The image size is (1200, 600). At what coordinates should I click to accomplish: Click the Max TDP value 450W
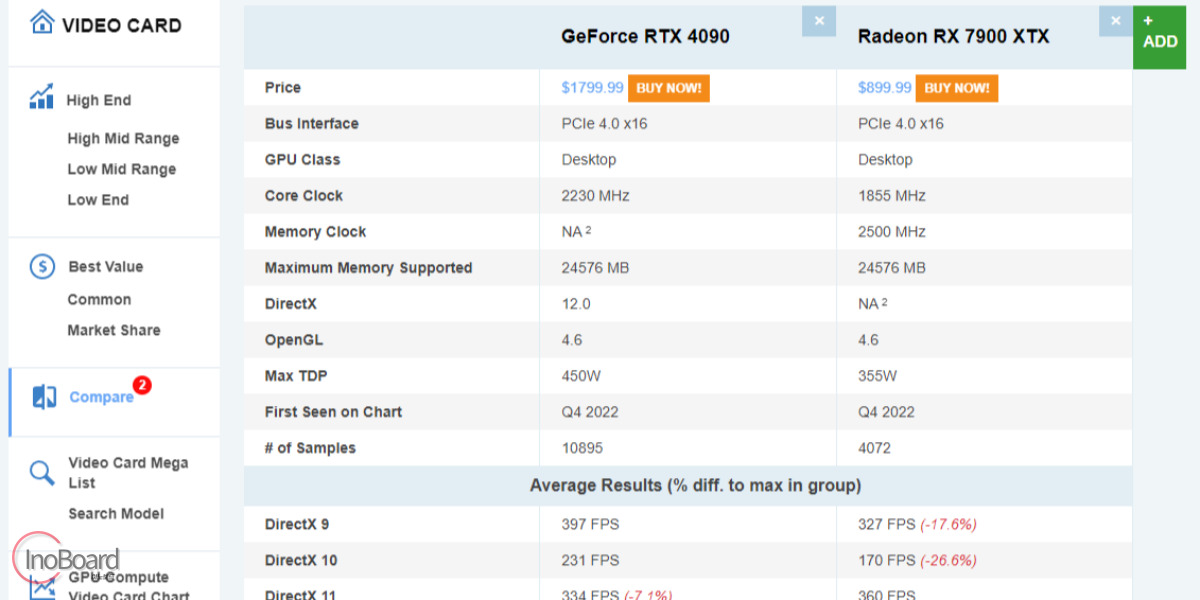582,376
